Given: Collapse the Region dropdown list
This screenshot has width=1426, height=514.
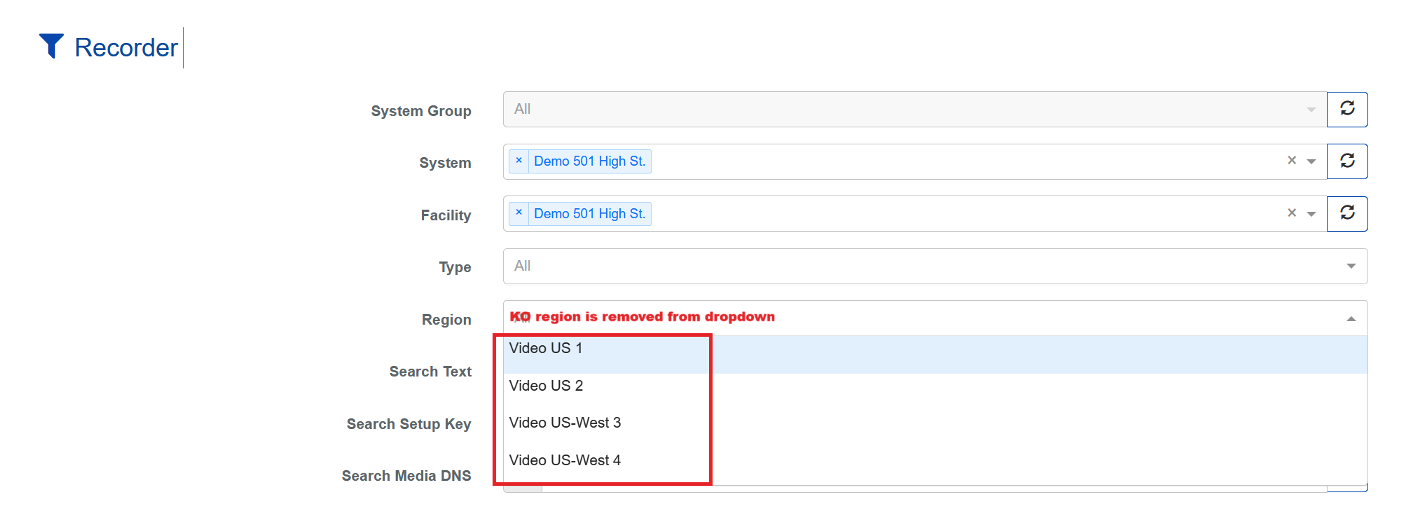Looking at the screenshot, I should click(x=1351, y=319).
